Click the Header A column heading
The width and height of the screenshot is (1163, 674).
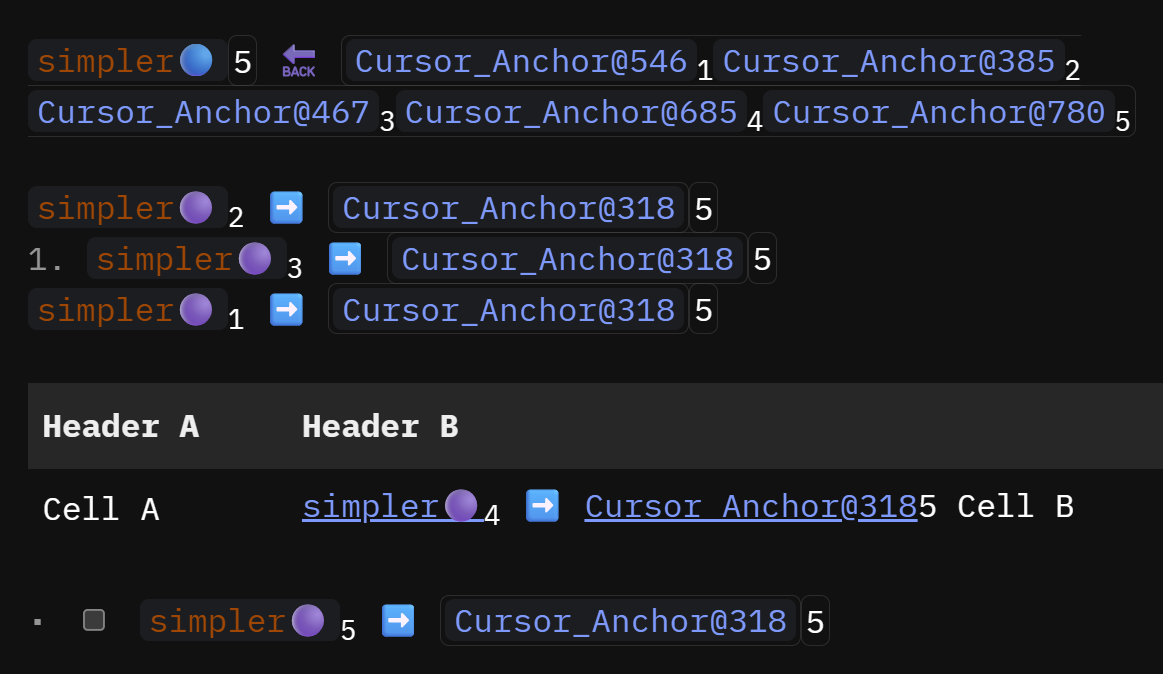coord(120,427)
